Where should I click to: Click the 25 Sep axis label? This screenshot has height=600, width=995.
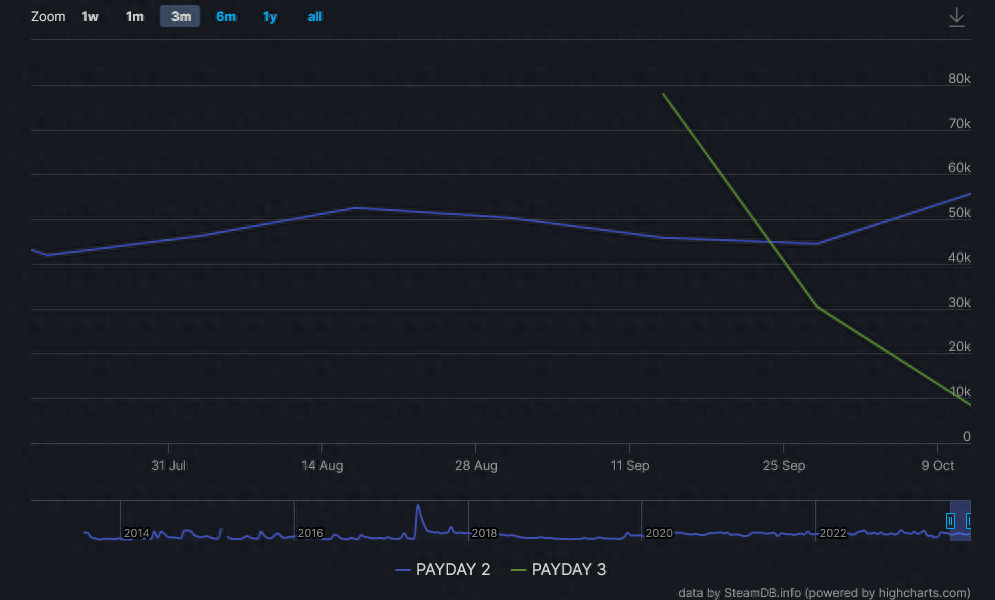[784, 466]
